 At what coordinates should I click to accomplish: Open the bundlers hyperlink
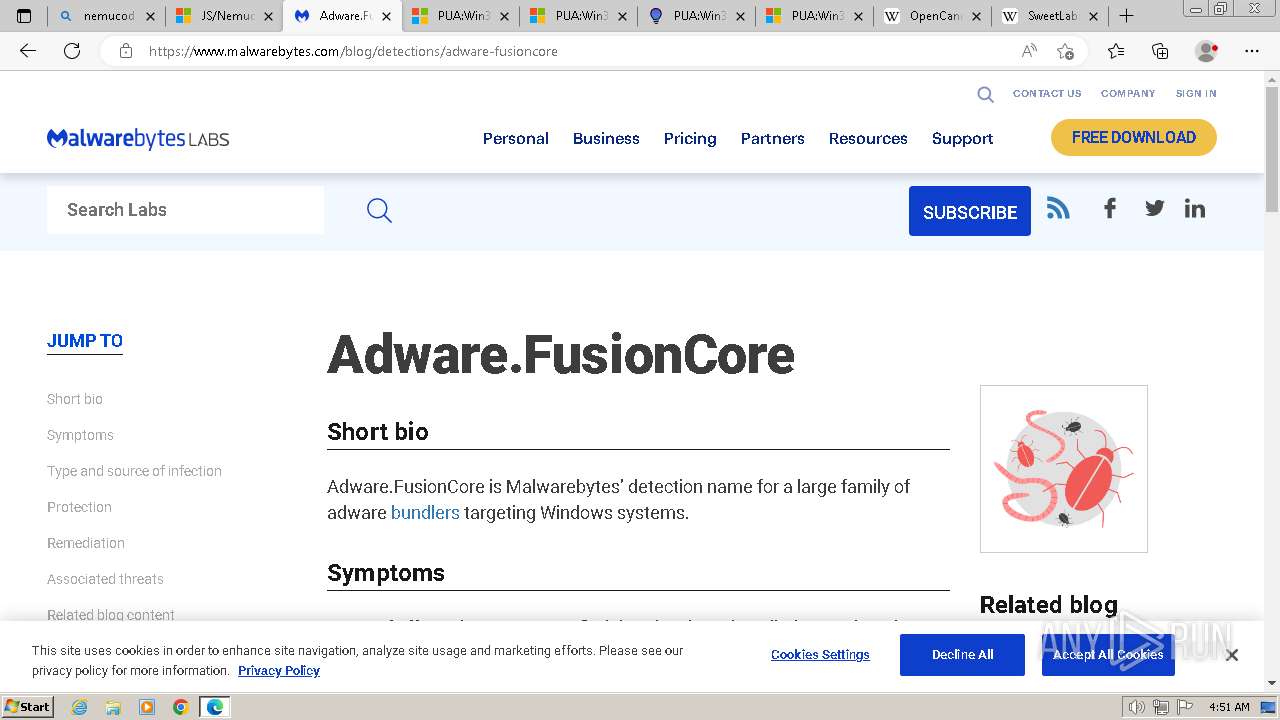pos(425,513)
